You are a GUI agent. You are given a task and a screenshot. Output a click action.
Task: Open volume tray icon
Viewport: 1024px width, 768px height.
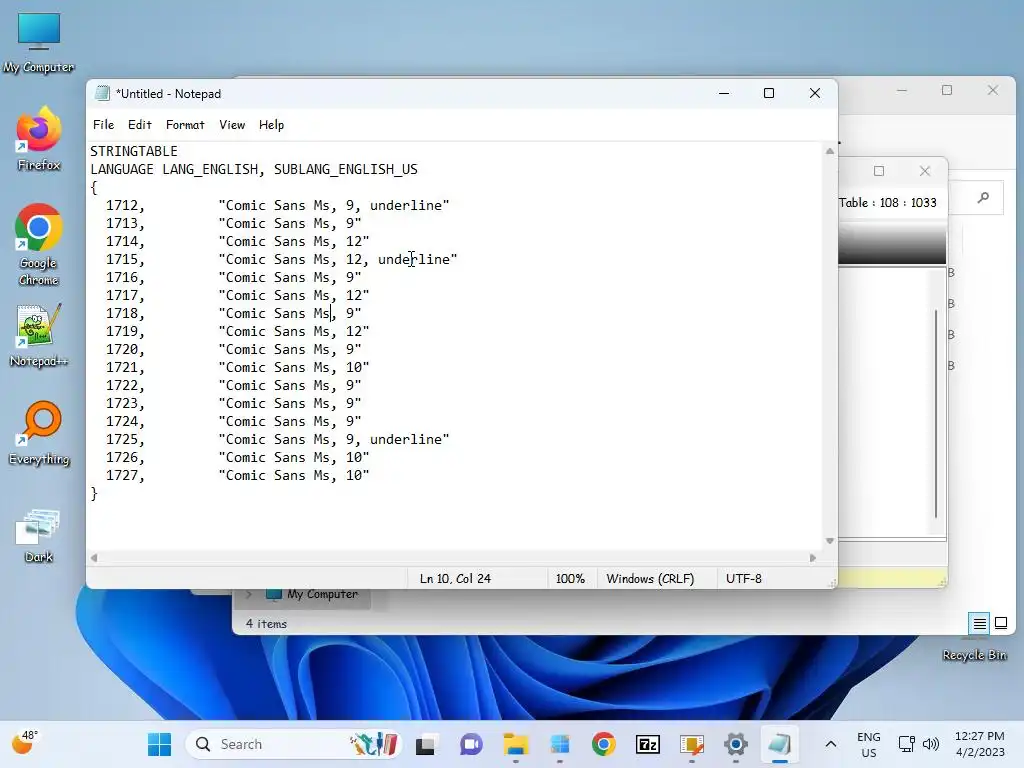pyautogui.click(x=931, y=744)
